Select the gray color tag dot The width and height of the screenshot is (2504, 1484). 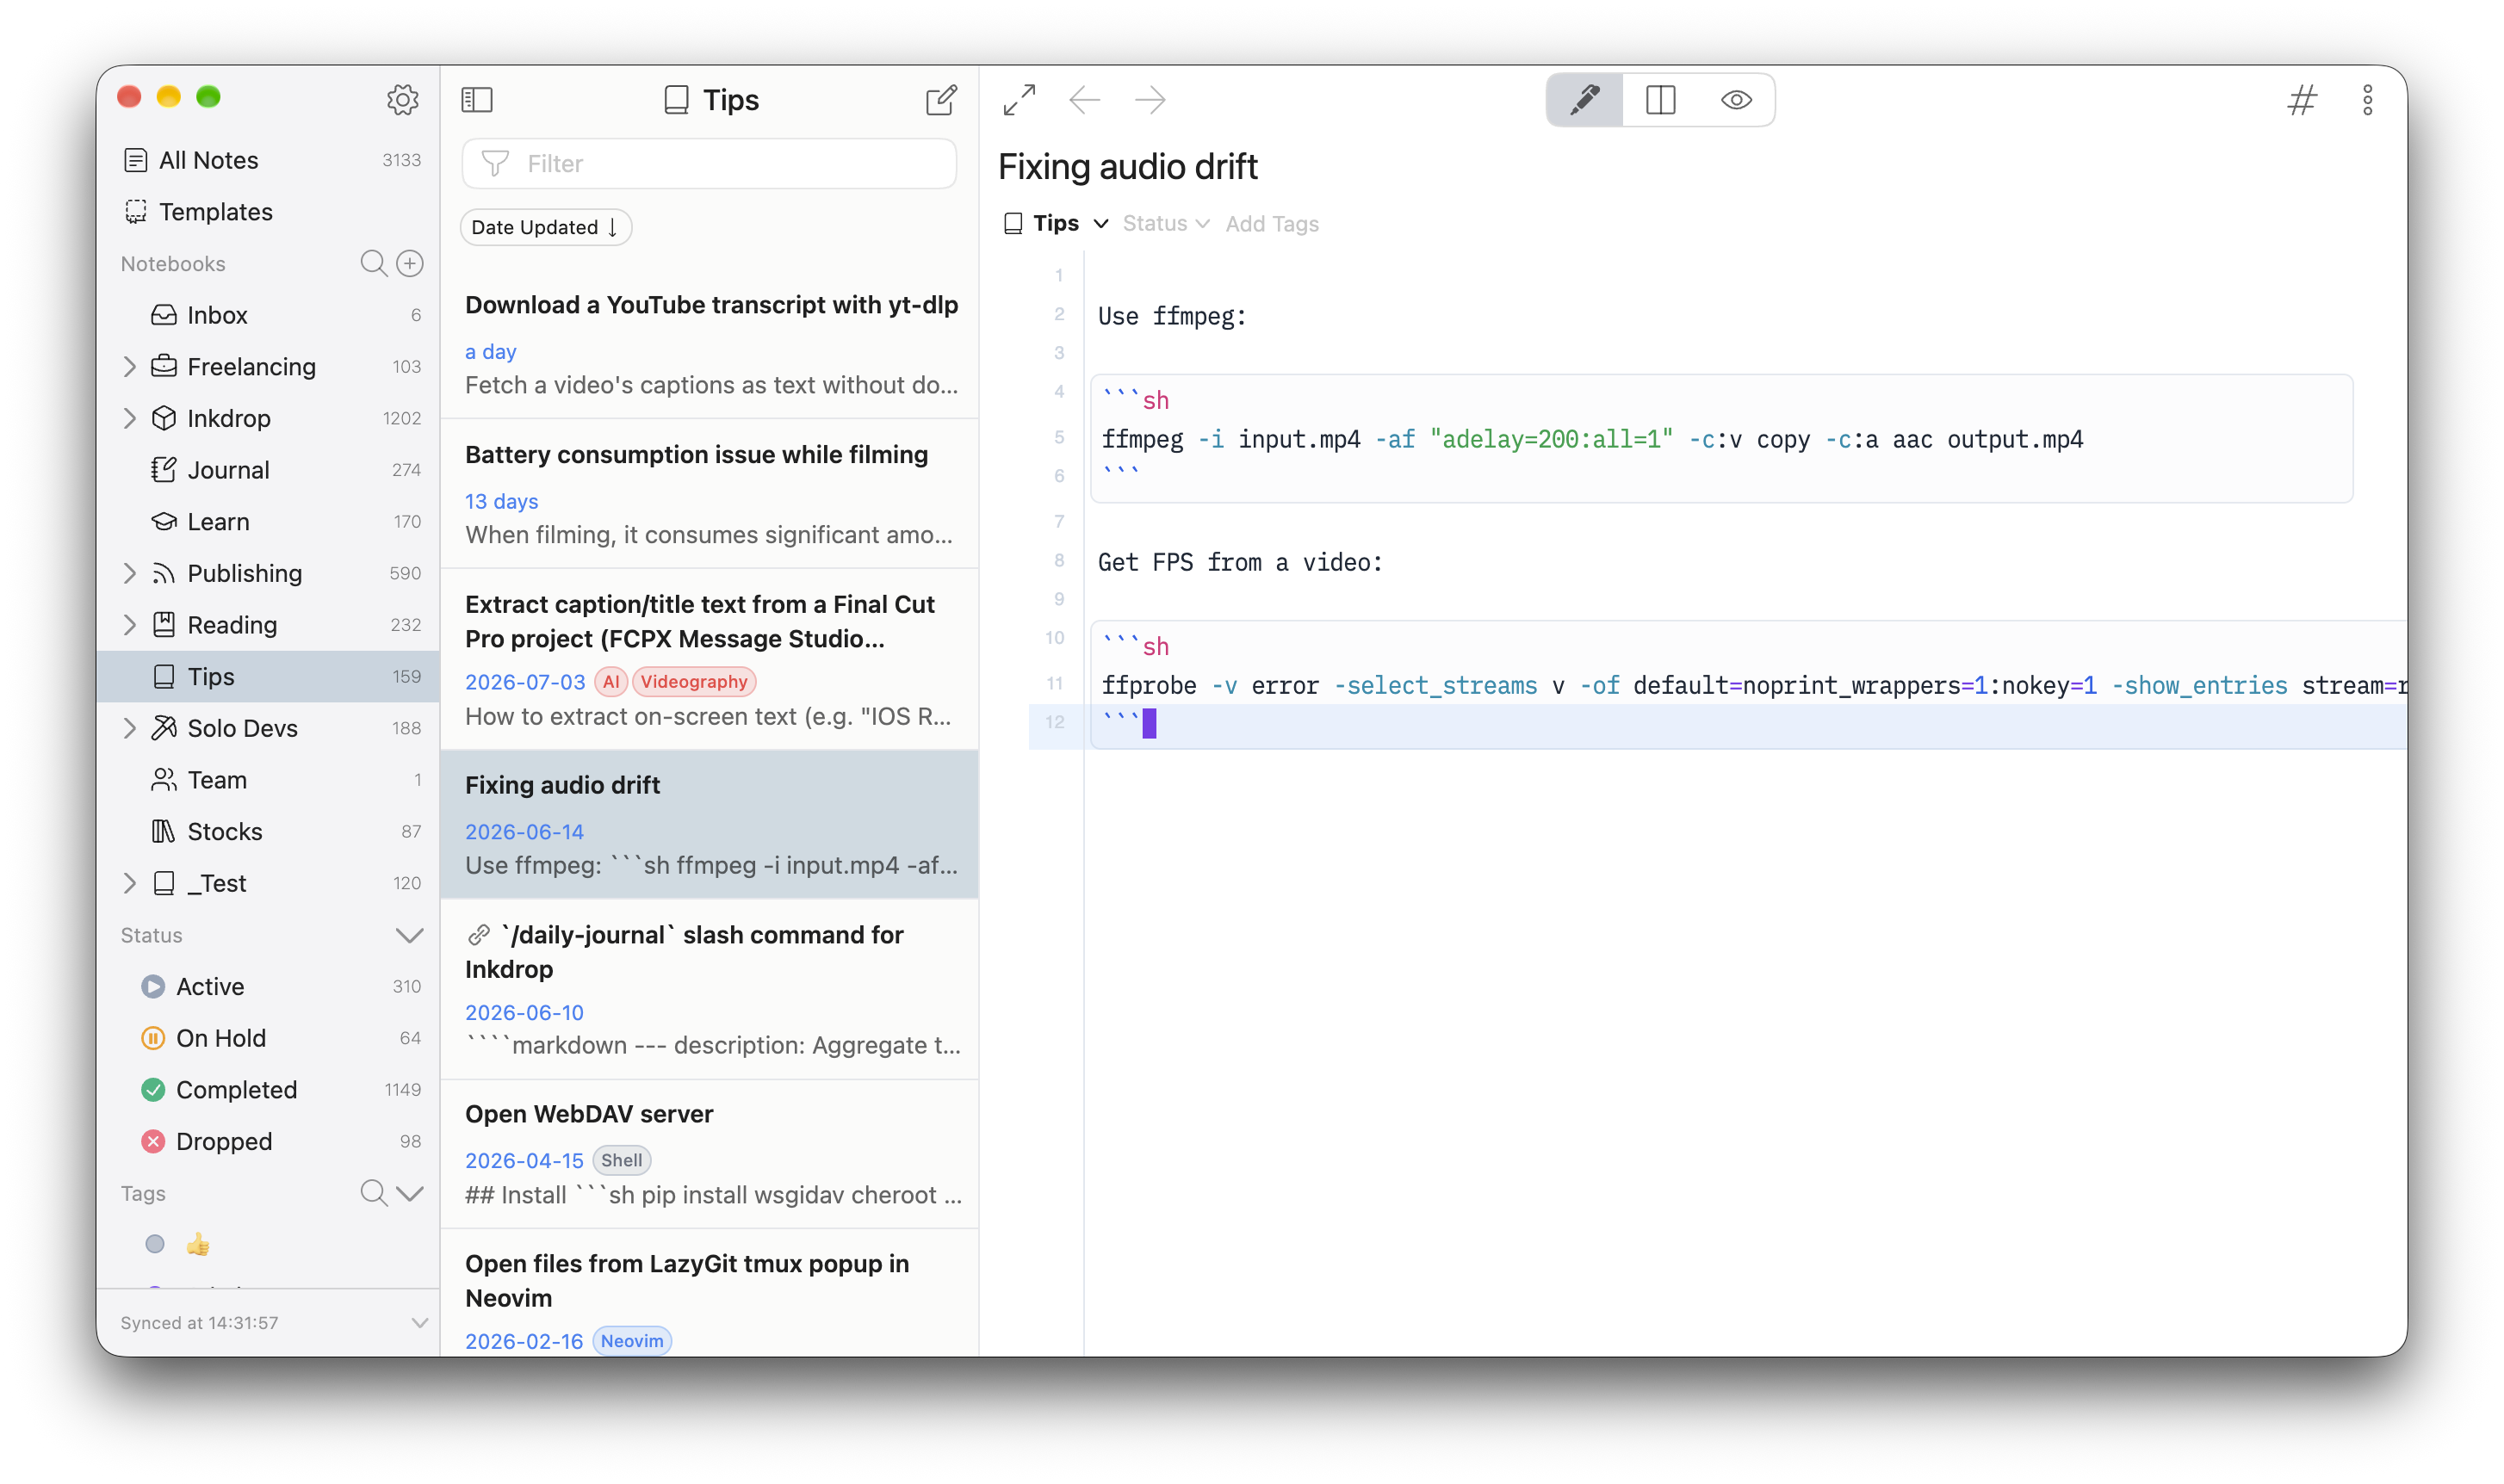click(x=155, y=1244)
